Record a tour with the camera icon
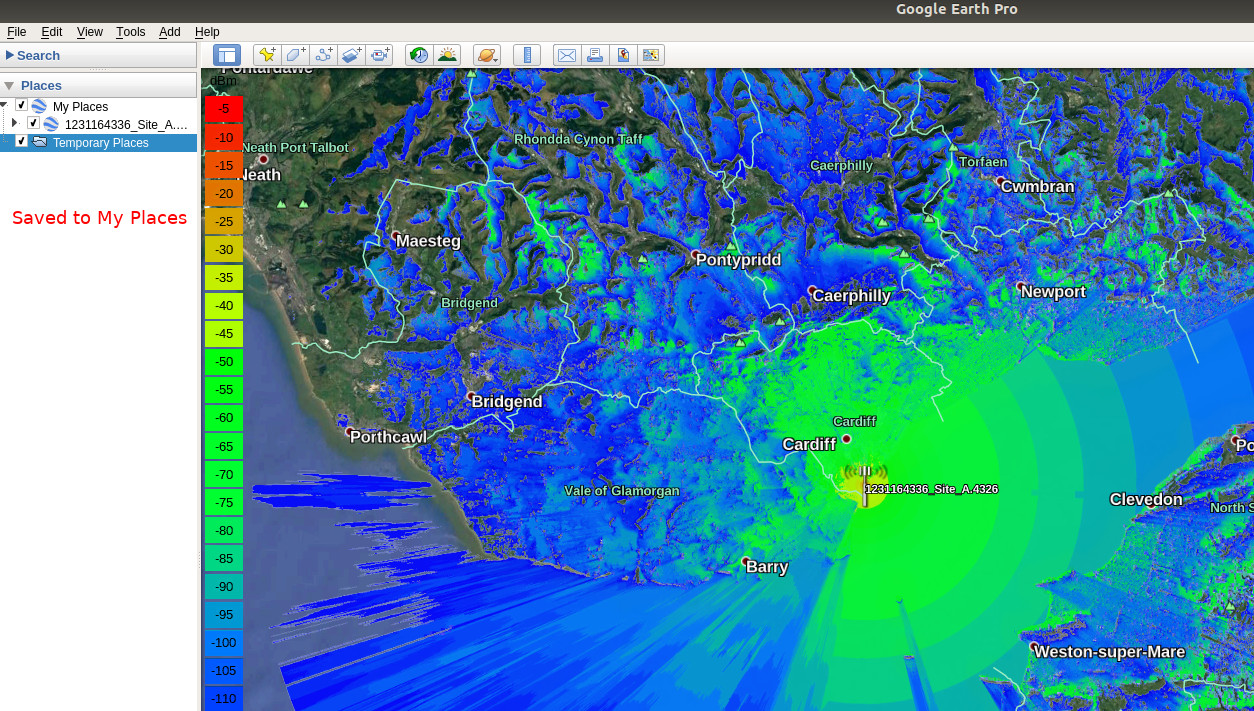Viewport: 1254px width, 711px height. pyautogui.click(x=379, y=55)
